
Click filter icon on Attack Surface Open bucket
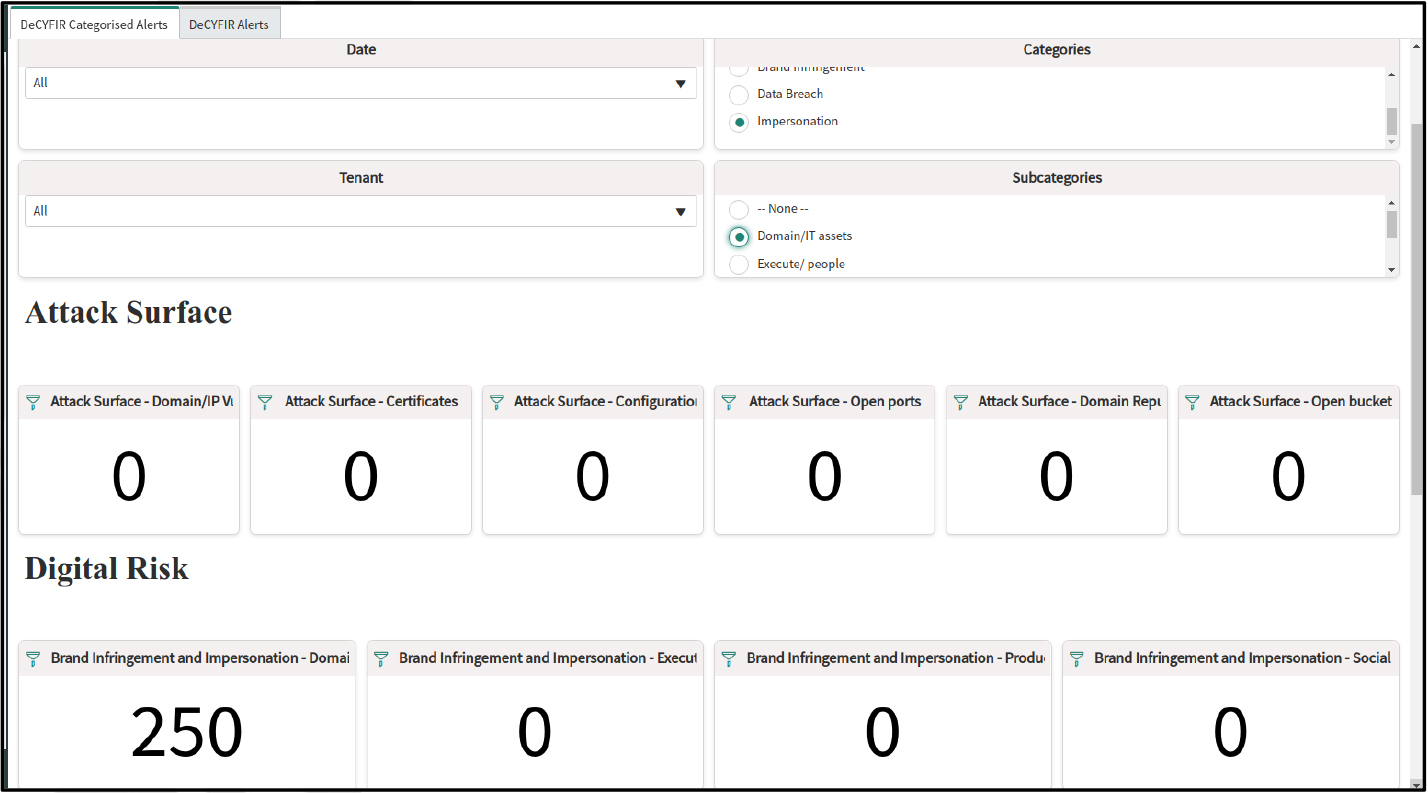1192,402
